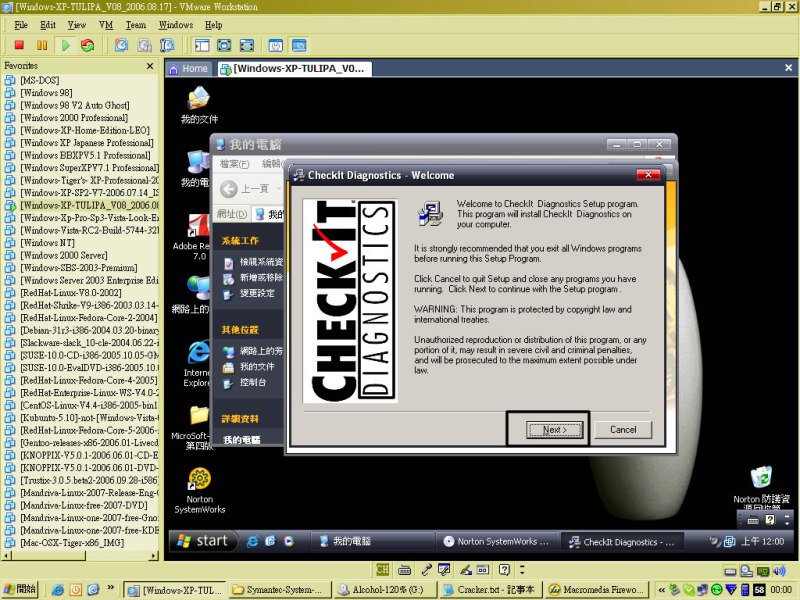Image resolution: width=800 pixels, height=600 pixels.
Task: Open the Team menu
Action: coord(136,25)
